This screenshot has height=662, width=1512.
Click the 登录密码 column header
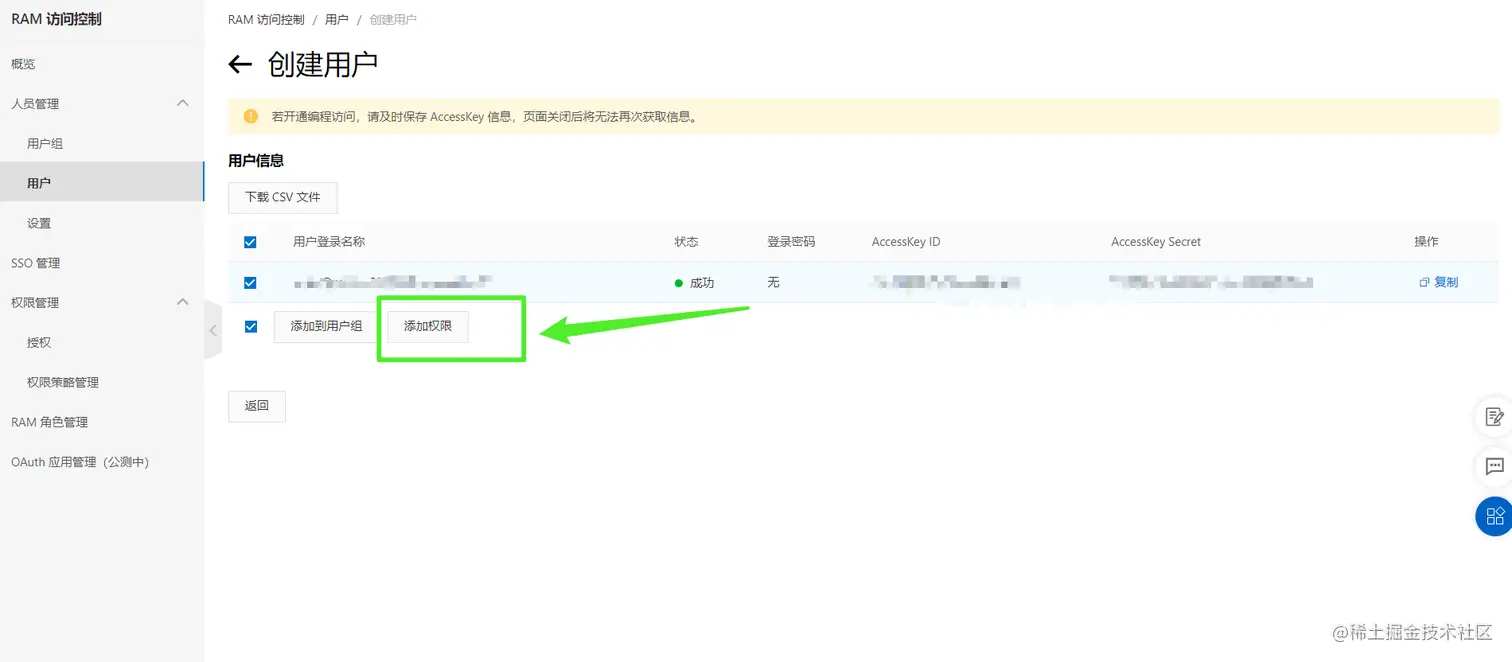791,242
